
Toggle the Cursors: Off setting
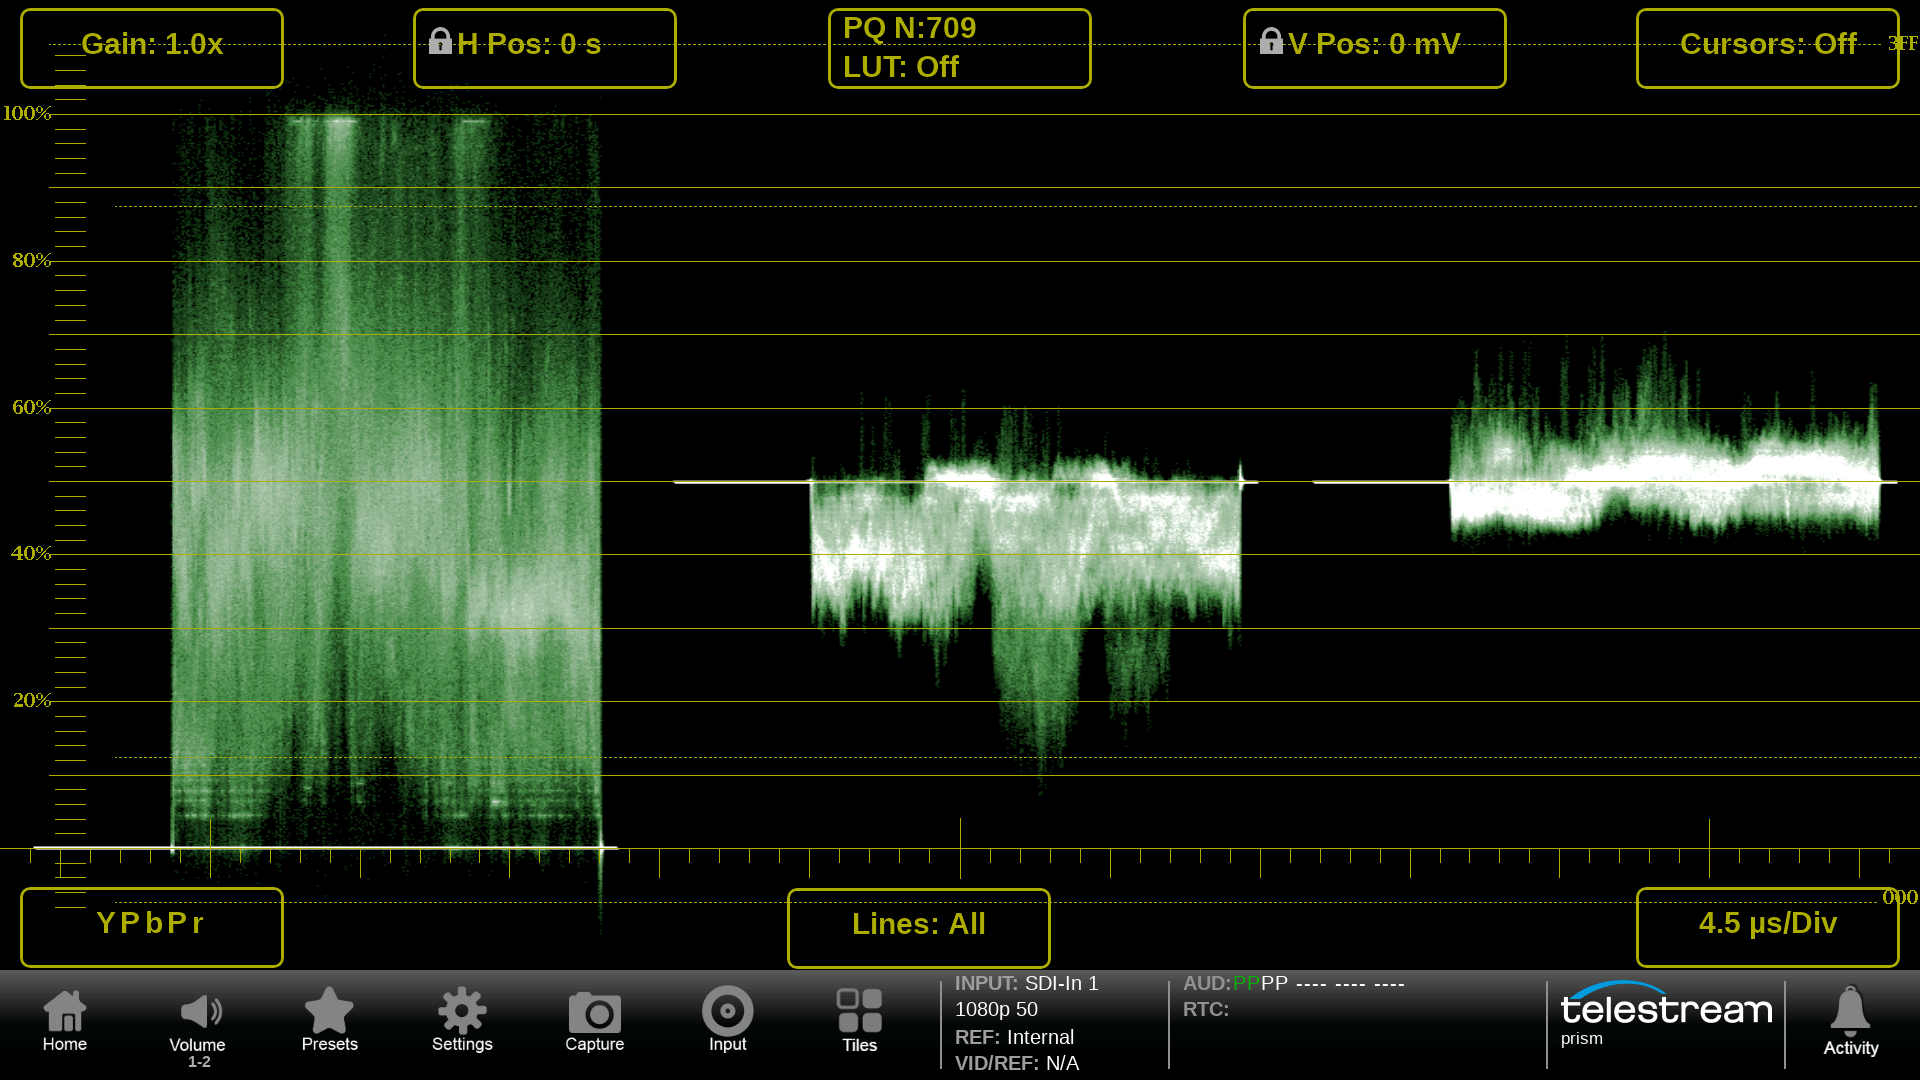click(1767, 48)
